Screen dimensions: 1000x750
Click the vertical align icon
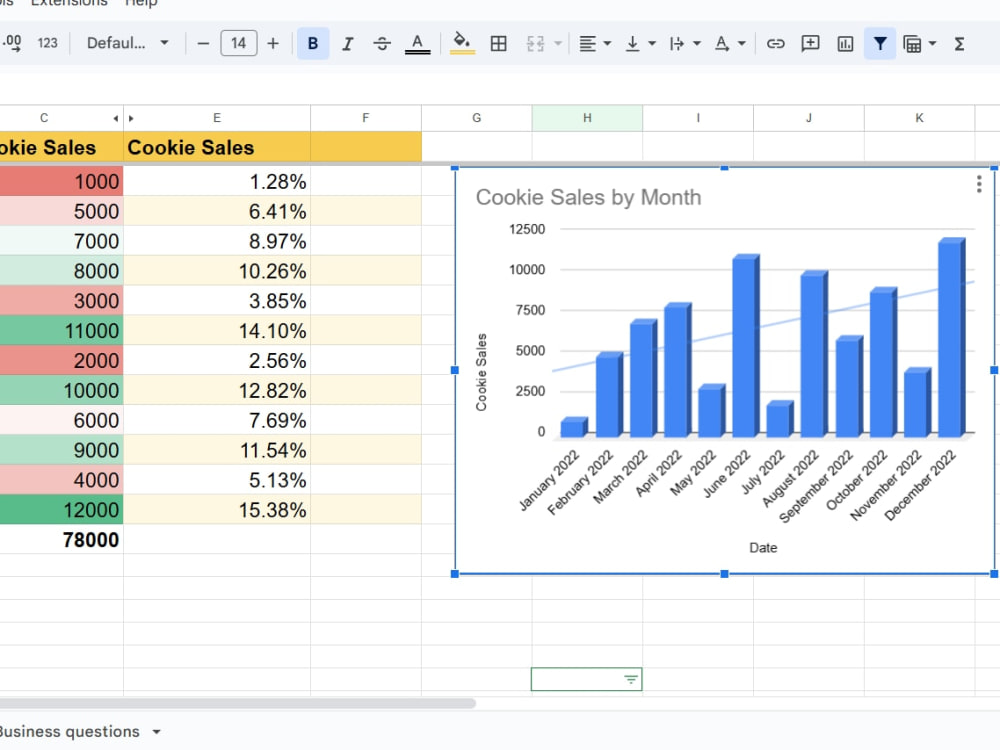pyautogui.click(x=633, y=43)
